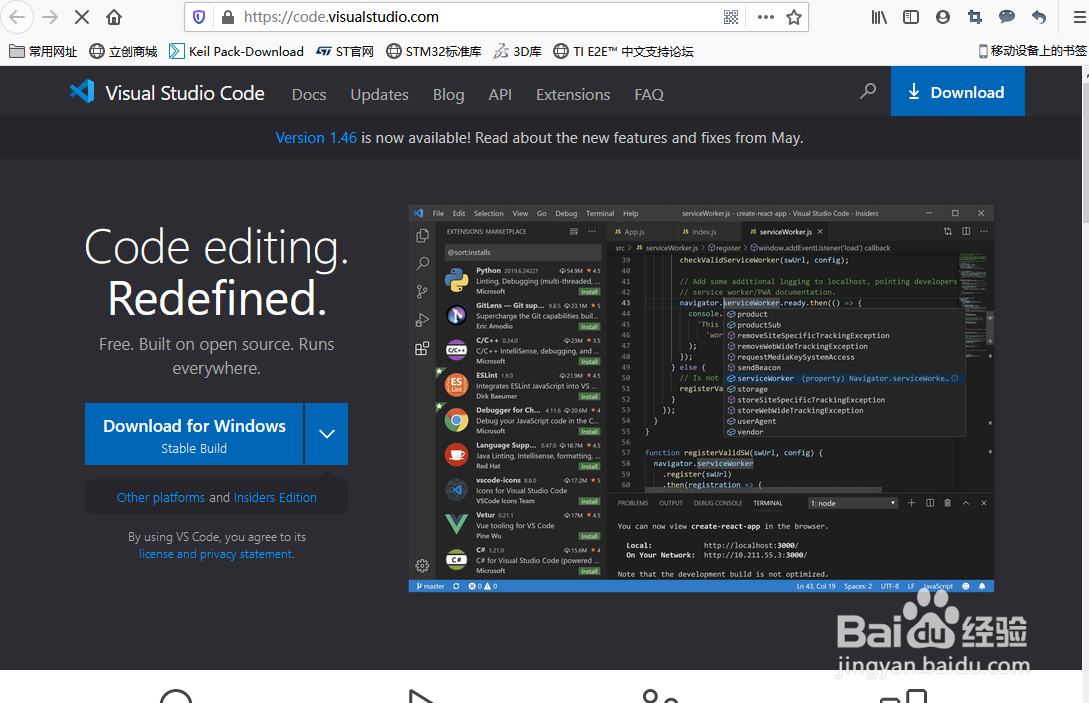Show site security padlock details
Image resolution: width=1089 pixels, height=703 pixels.
(x=228, y=17)
